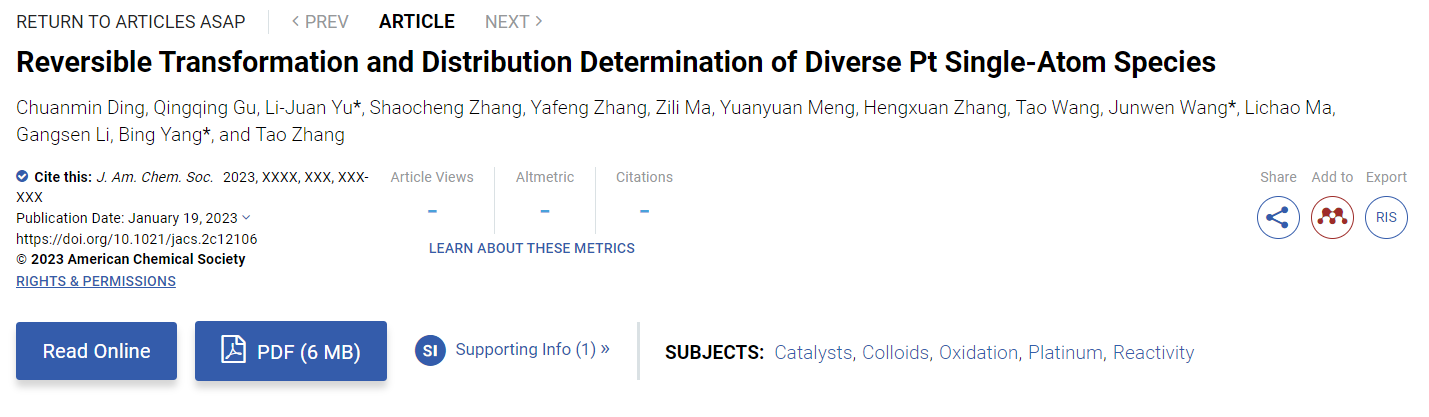Go to the NEXT article
The width and height of the screenshot is (1429, 417).
(514, 21)
